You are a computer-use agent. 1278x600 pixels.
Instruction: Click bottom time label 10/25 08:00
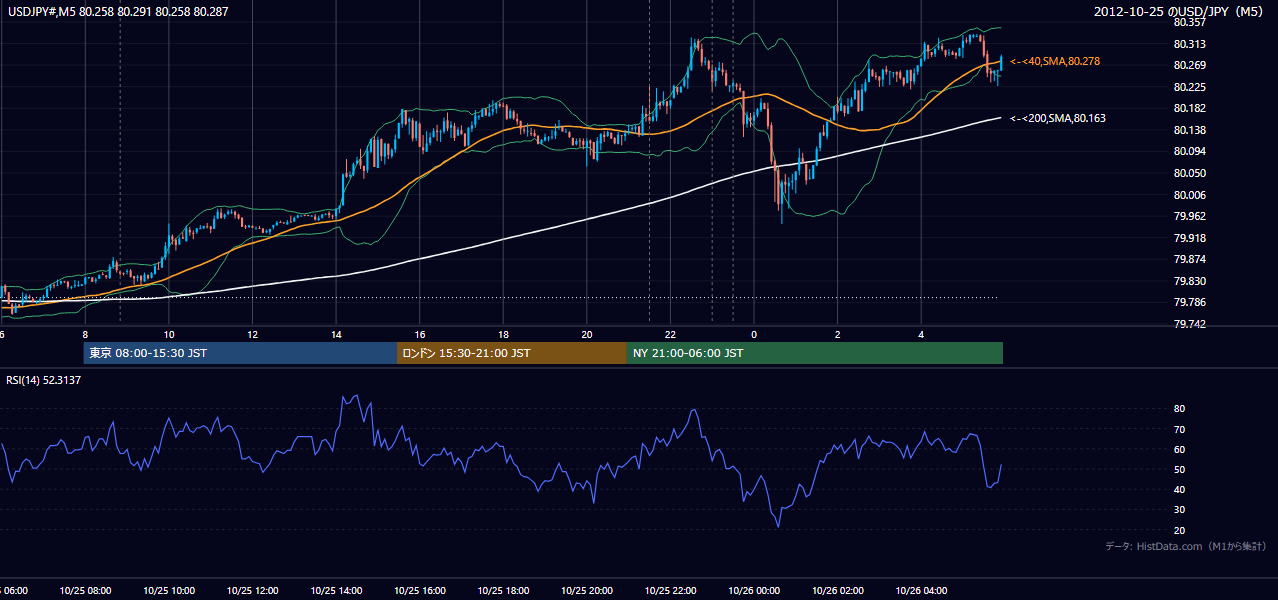click(84, 590)
